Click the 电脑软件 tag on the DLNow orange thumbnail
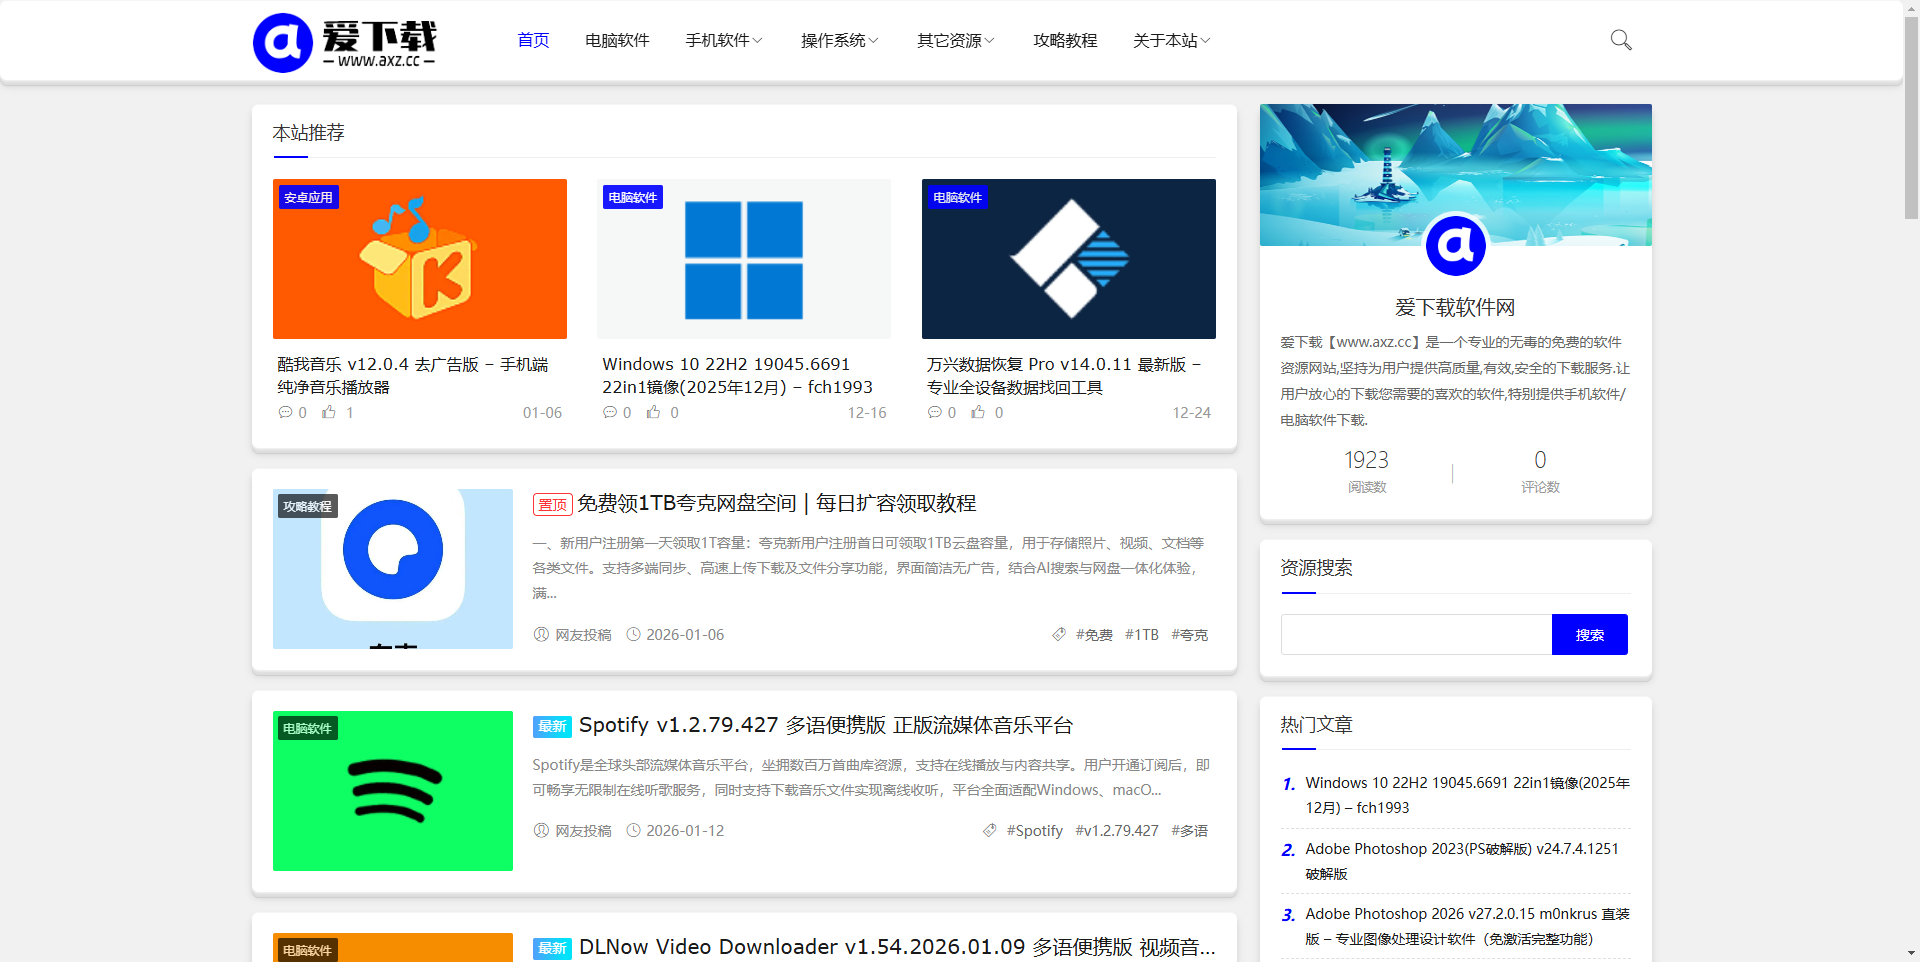The image size is (1920, 962). pos(307,950)
